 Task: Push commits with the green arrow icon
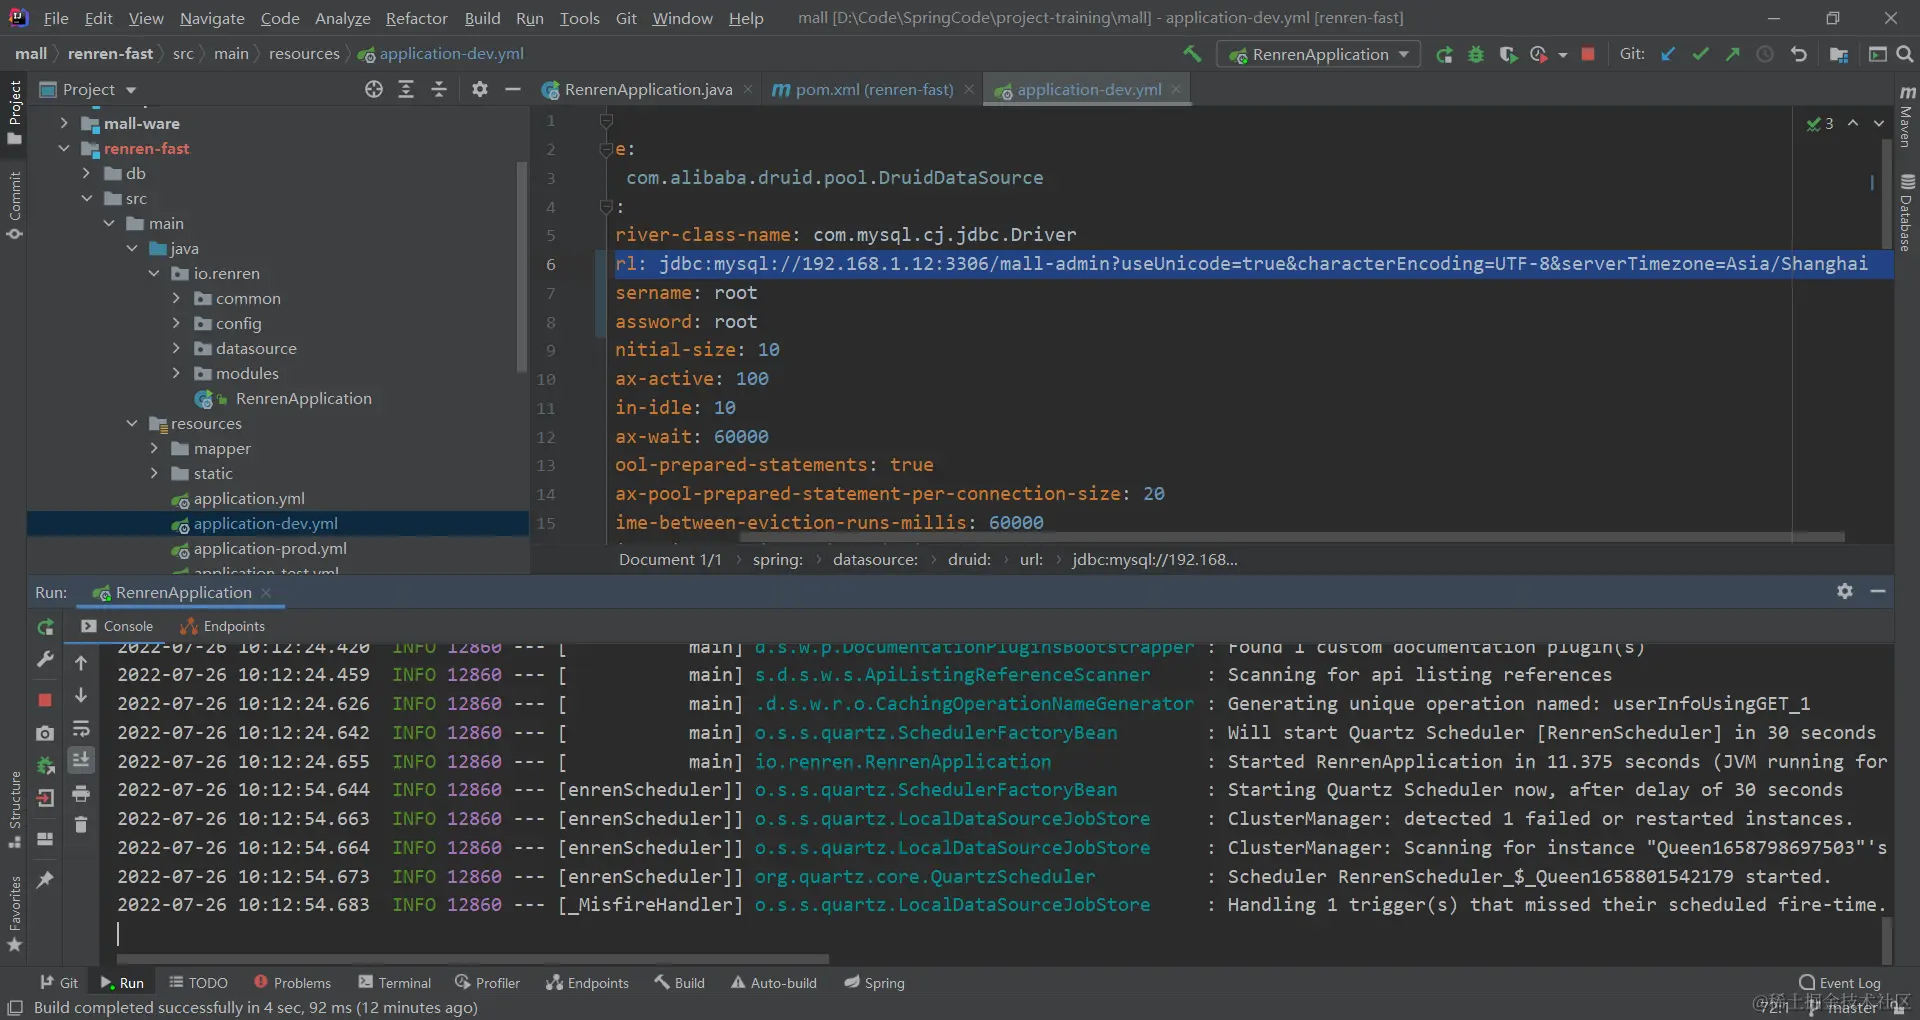[x=1732, y=54]
